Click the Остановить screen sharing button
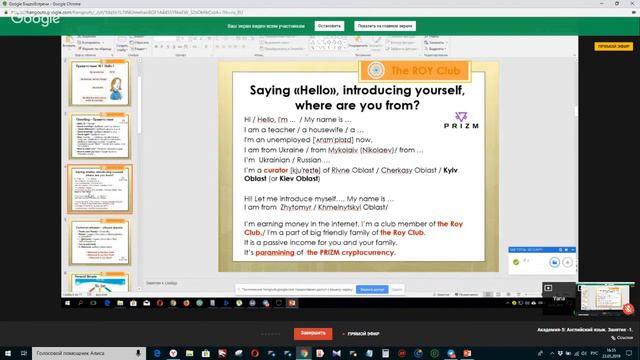 (x=329, y=26)
